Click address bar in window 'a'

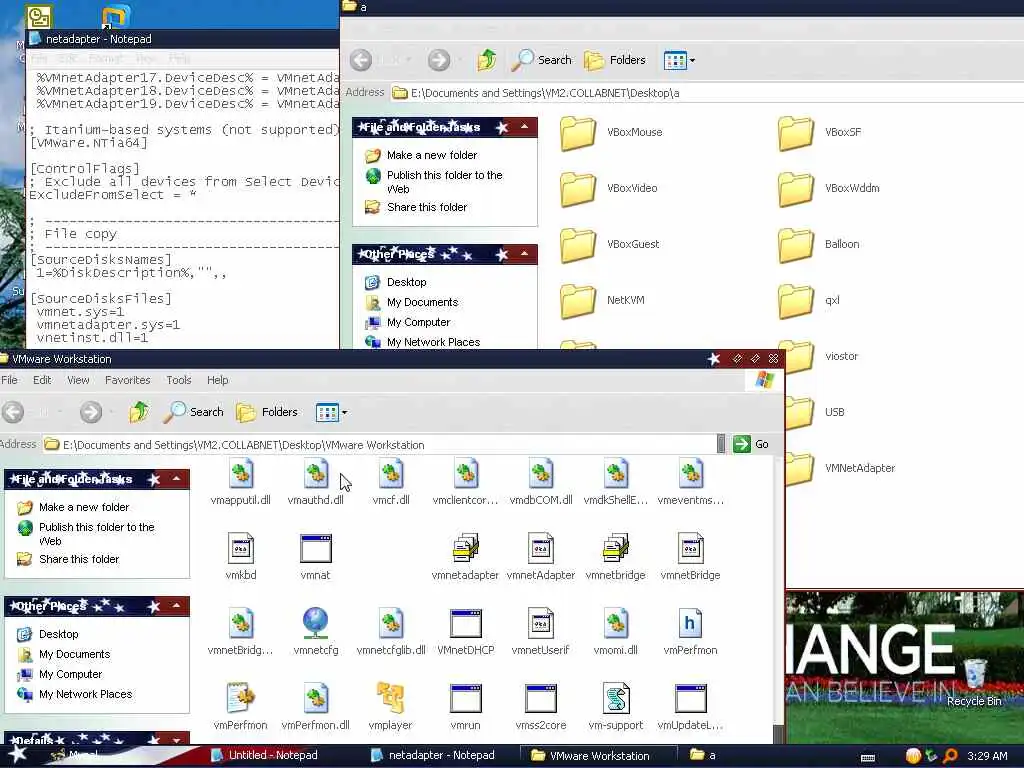tap(707, 93)
